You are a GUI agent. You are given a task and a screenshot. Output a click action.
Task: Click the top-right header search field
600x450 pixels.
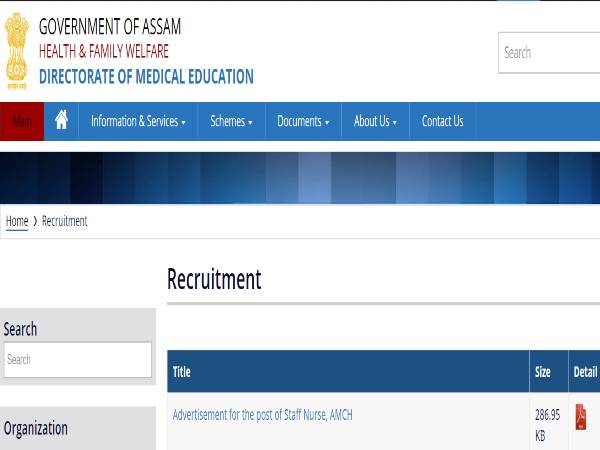pos(550,53)
